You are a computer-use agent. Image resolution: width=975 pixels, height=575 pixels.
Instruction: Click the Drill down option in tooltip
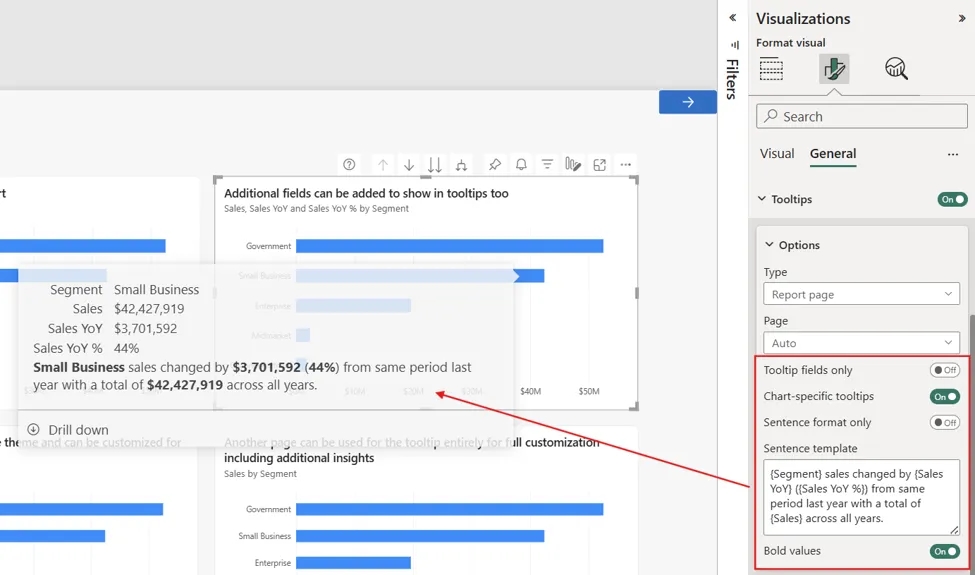click(x=68, y=430)
